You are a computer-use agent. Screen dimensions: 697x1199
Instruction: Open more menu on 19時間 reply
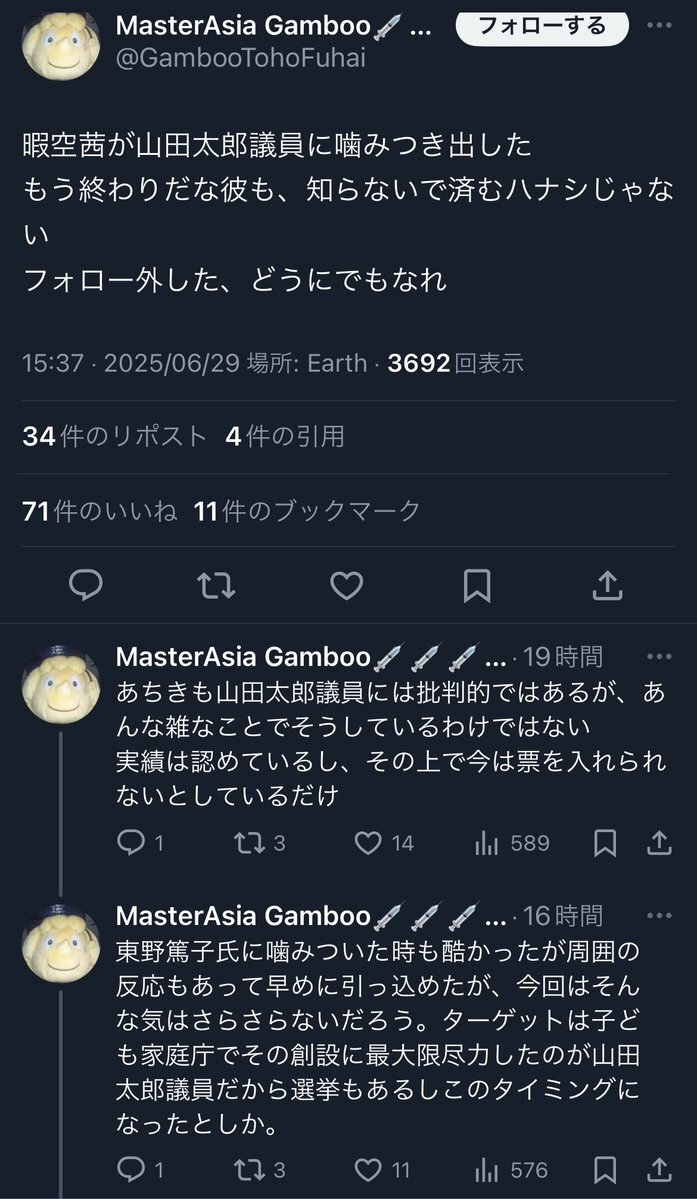click(x=660, y=657)
